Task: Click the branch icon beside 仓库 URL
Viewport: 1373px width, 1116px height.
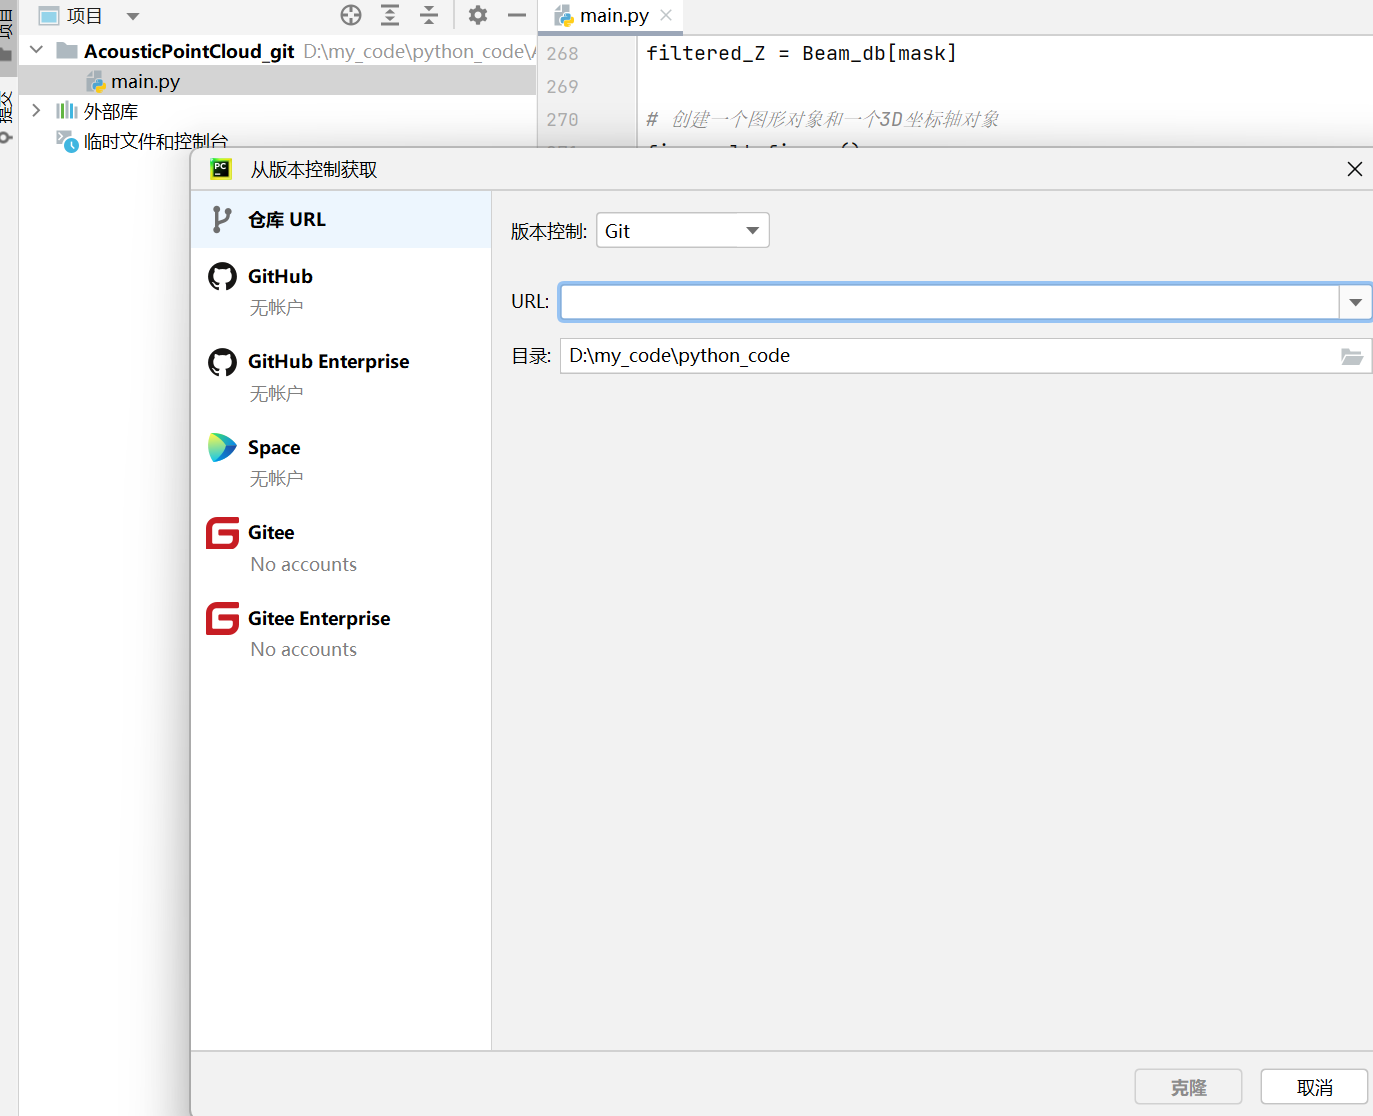Action: 222,219
